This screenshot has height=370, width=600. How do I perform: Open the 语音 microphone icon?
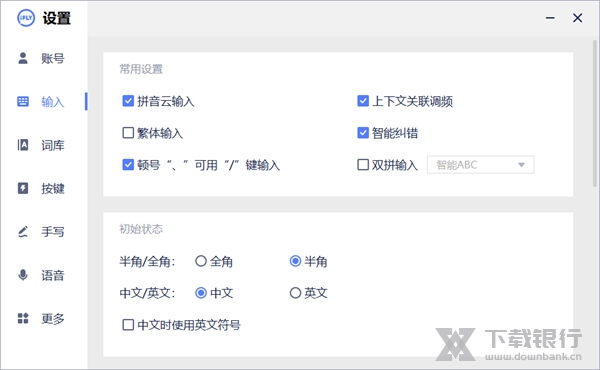point(23,275)
